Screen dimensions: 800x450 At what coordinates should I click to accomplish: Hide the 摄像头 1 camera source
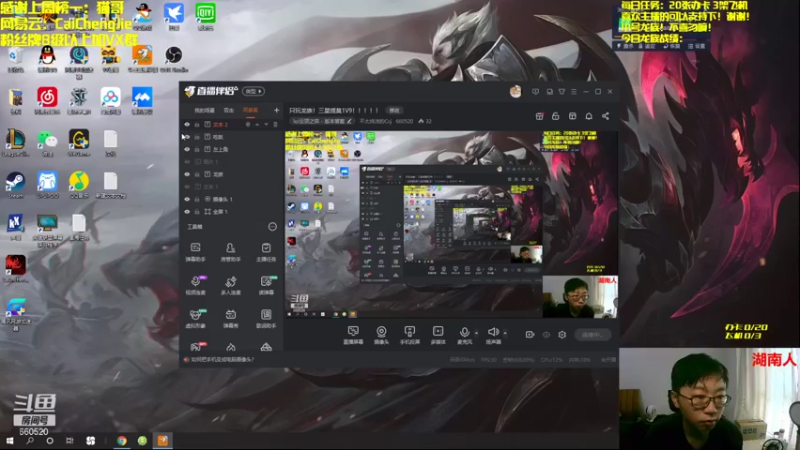[x=187, y=199]
